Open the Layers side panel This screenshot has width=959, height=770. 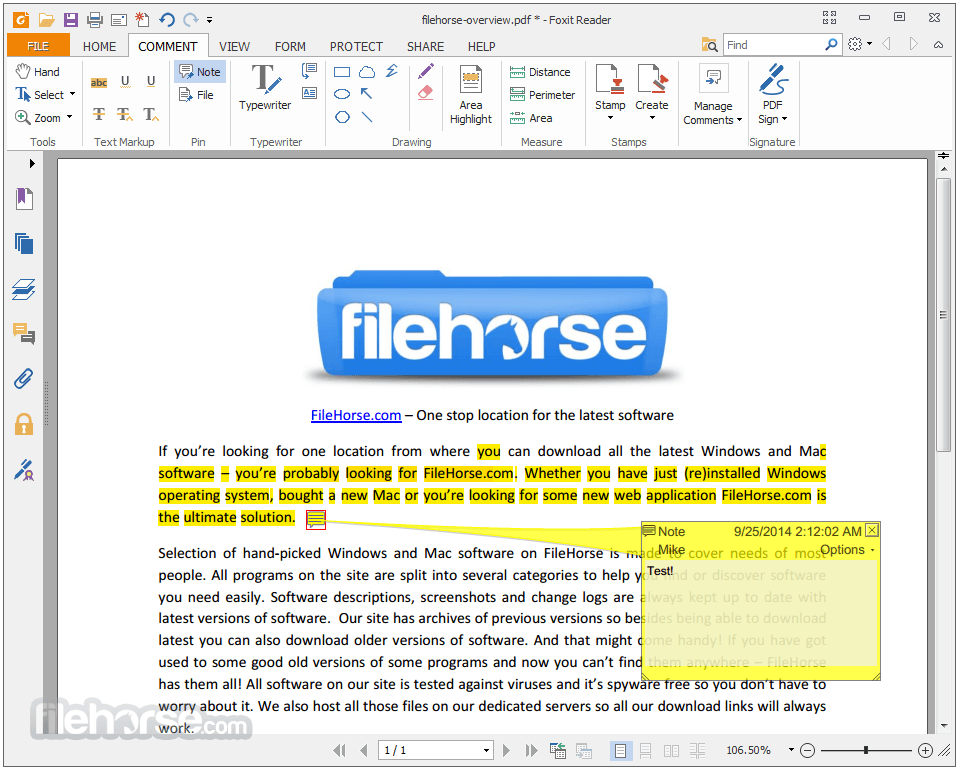24,289
